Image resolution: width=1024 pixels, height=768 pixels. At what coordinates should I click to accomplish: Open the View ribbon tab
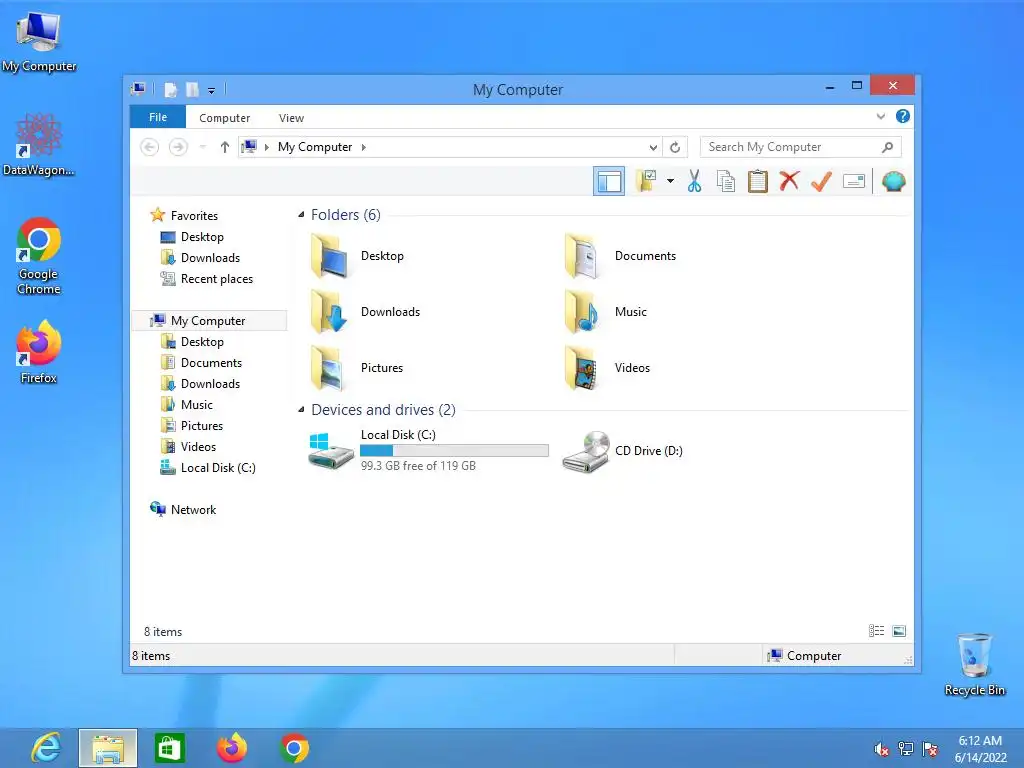291,118
